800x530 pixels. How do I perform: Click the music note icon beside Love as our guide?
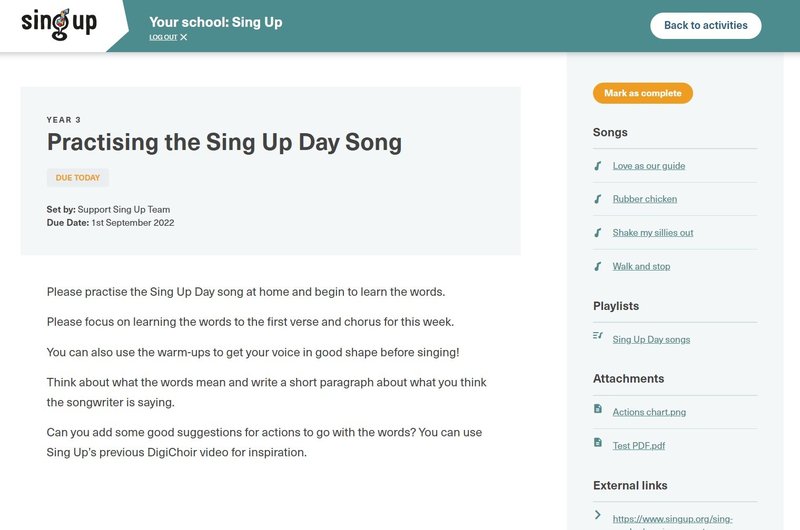coord(597,165)
